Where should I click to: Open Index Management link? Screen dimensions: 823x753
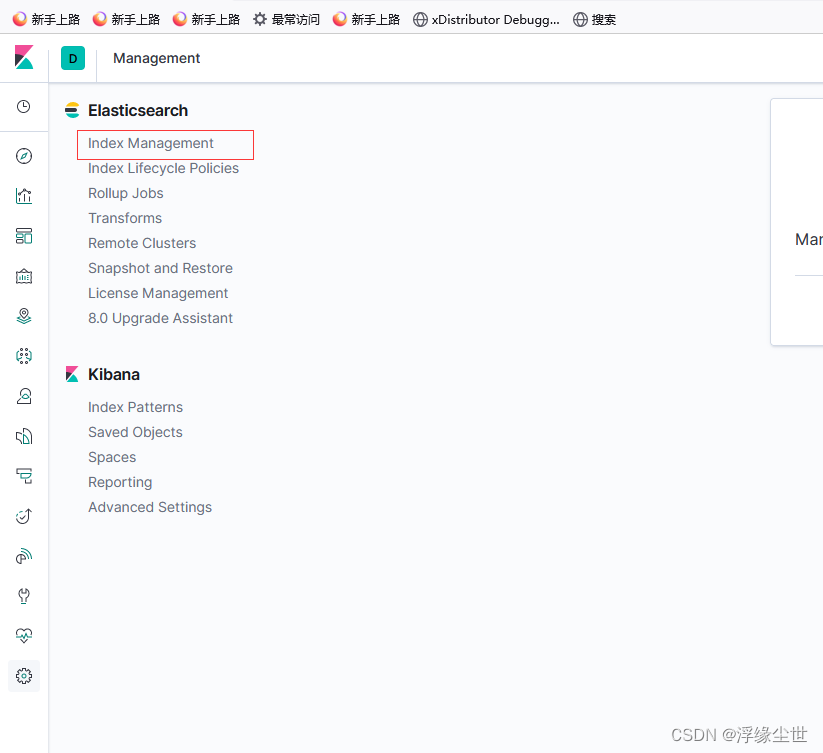coord(151,143)
